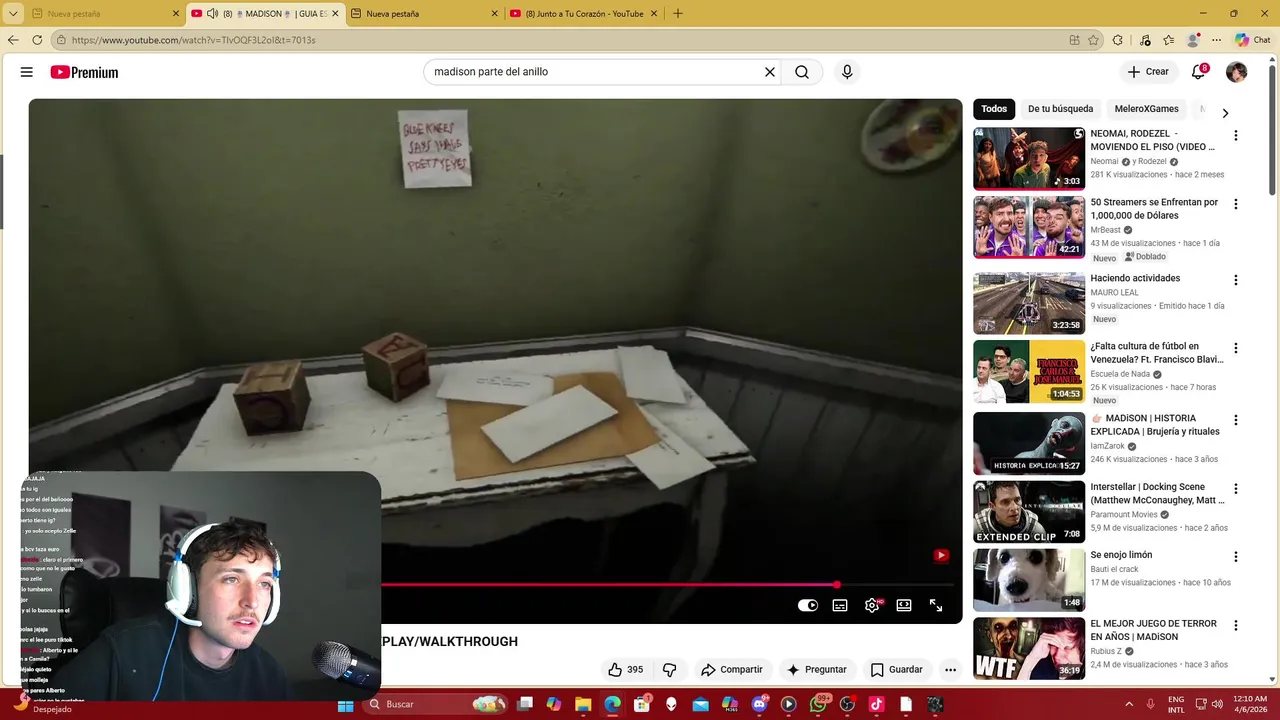Open File Explorer from the taskbar
The width and height of the screenshot is (1280, 720).
[583, 704]
